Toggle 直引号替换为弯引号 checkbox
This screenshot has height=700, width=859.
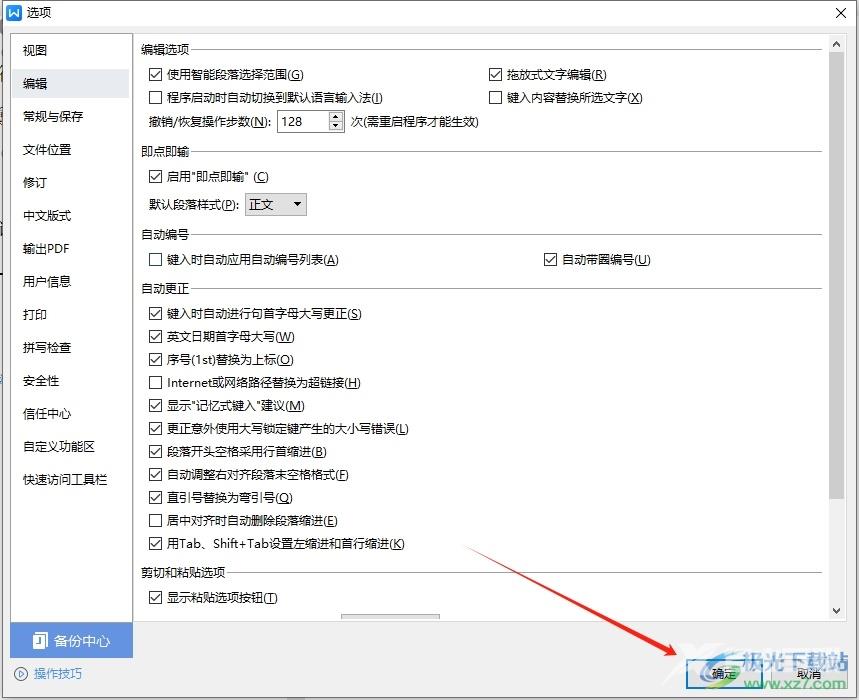coord(156,497)
